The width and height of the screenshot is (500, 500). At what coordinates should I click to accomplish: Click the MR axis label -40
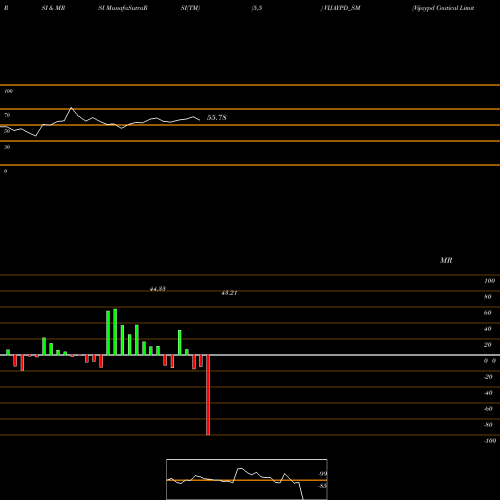click(488, 393)
